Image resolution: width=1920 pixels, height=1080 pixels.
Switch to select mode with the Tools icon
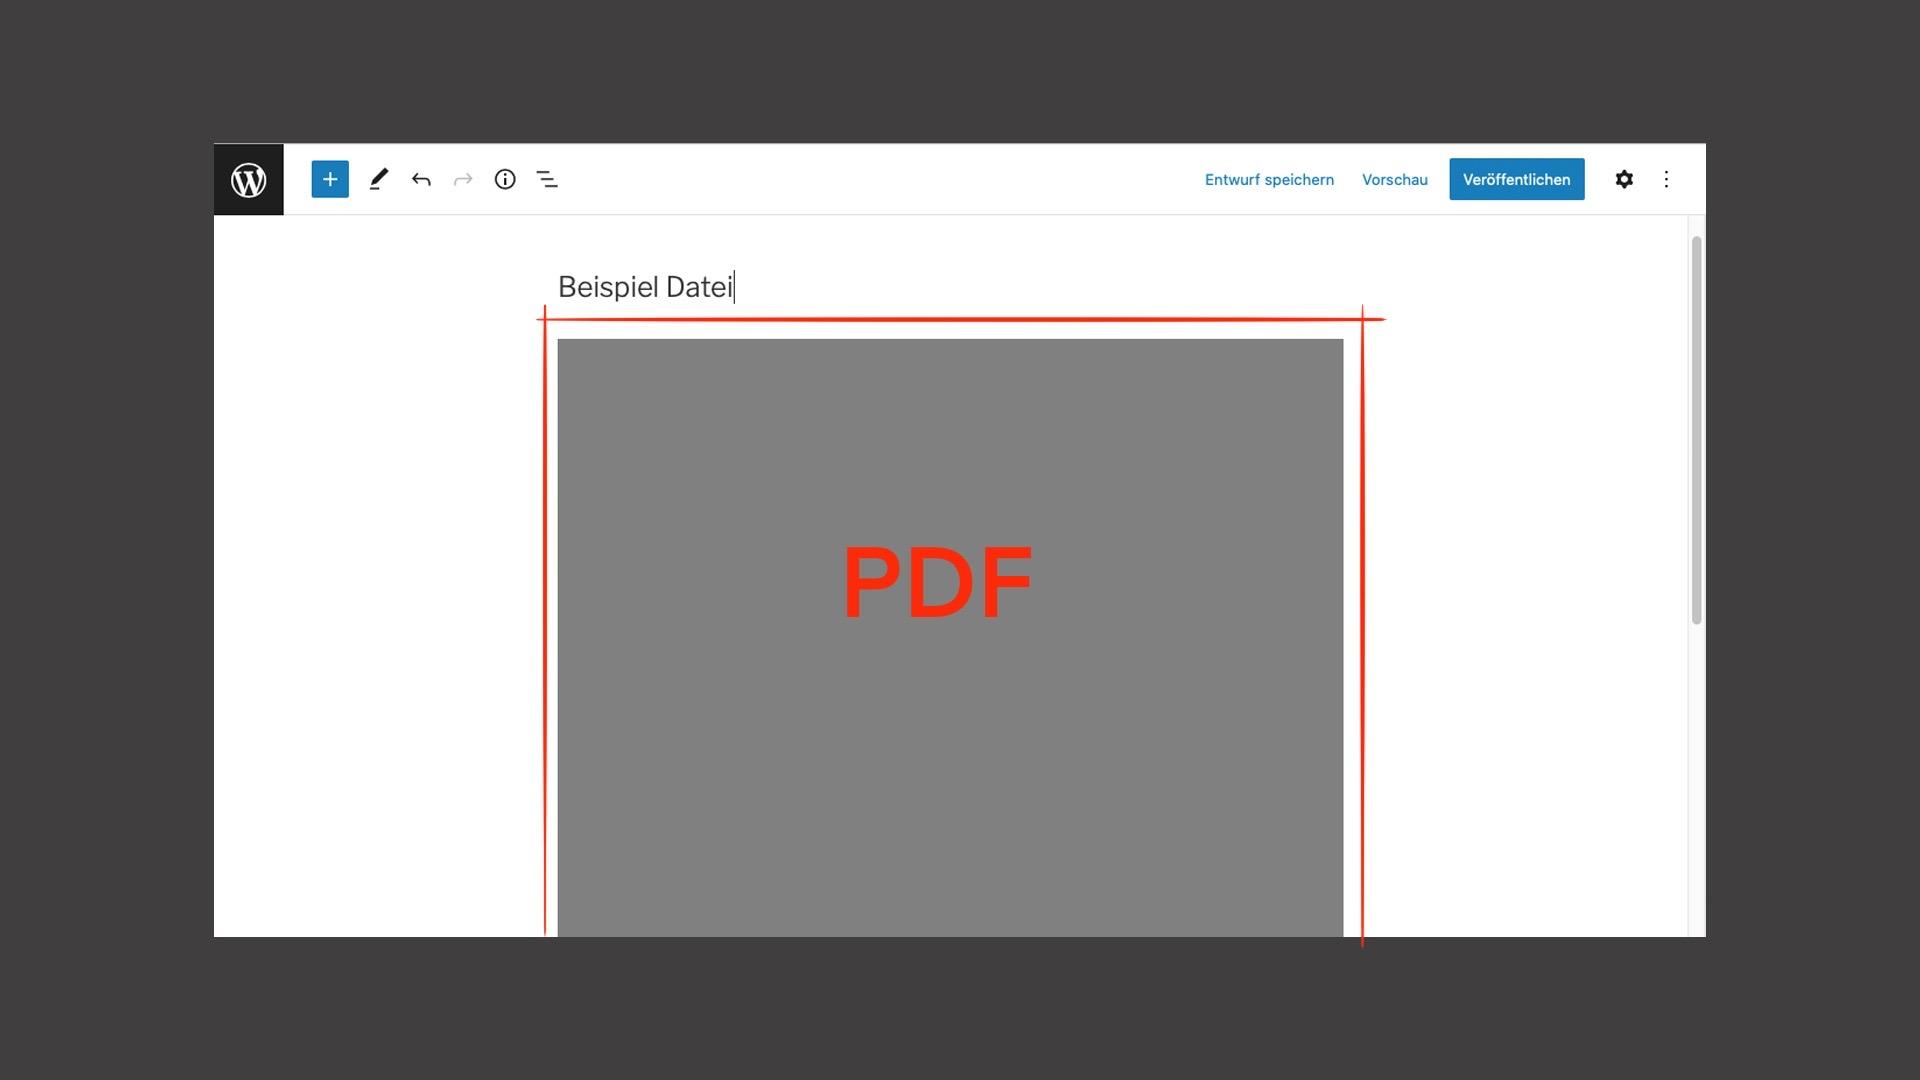tap(378, 179)
